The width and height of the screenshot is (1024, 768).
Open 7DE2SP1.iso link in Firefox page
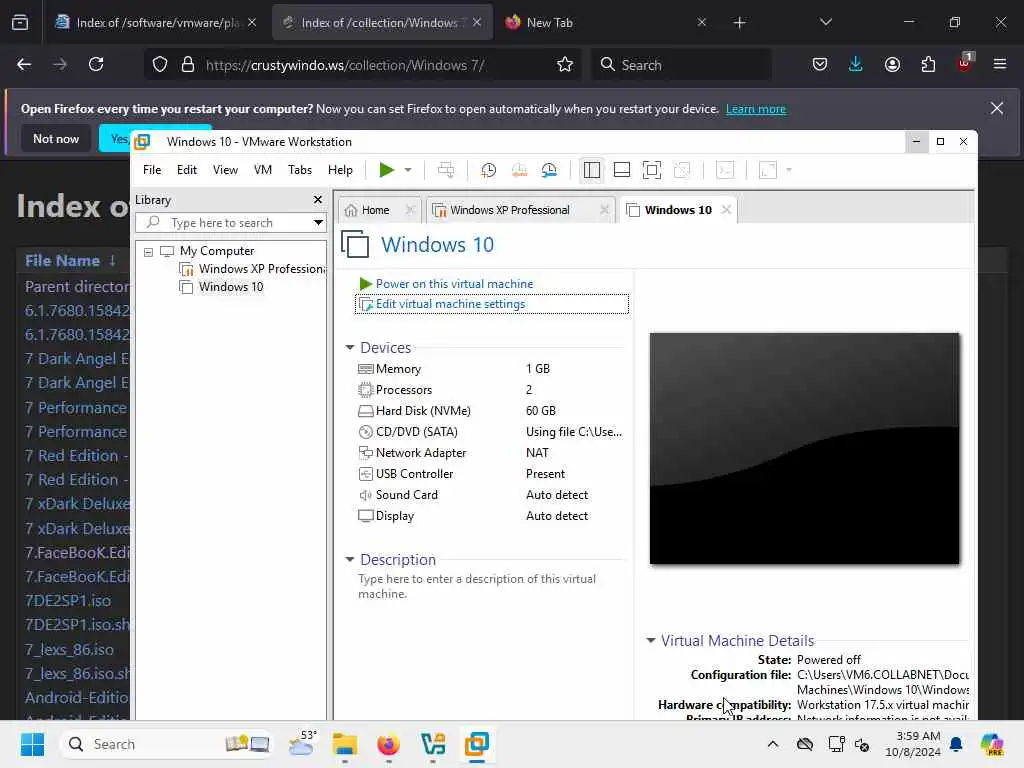[x=68, y=601]
